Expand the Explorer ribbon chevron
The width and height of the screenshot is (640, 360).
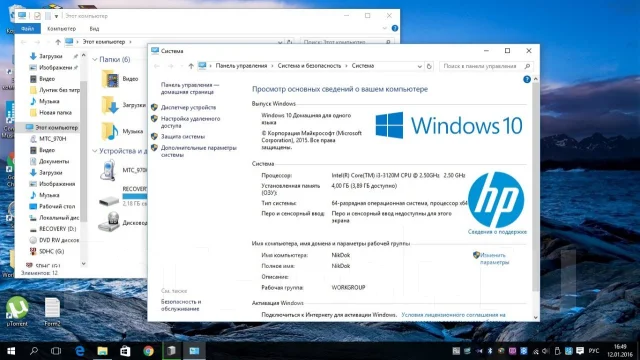(x=384, y=29)
